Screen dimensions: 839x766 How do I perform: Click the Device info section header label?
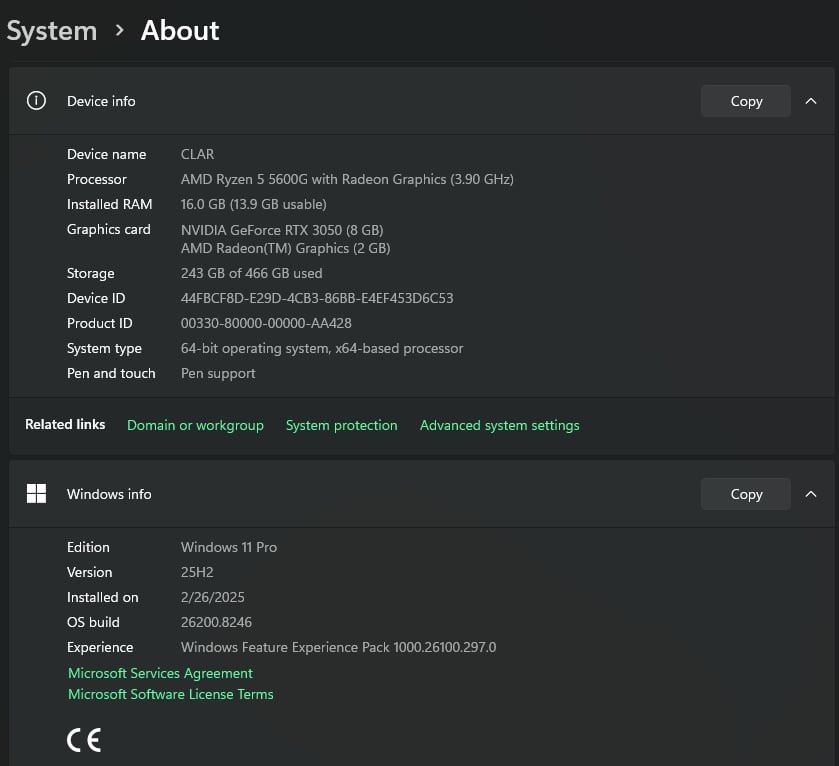click(101, 101)
